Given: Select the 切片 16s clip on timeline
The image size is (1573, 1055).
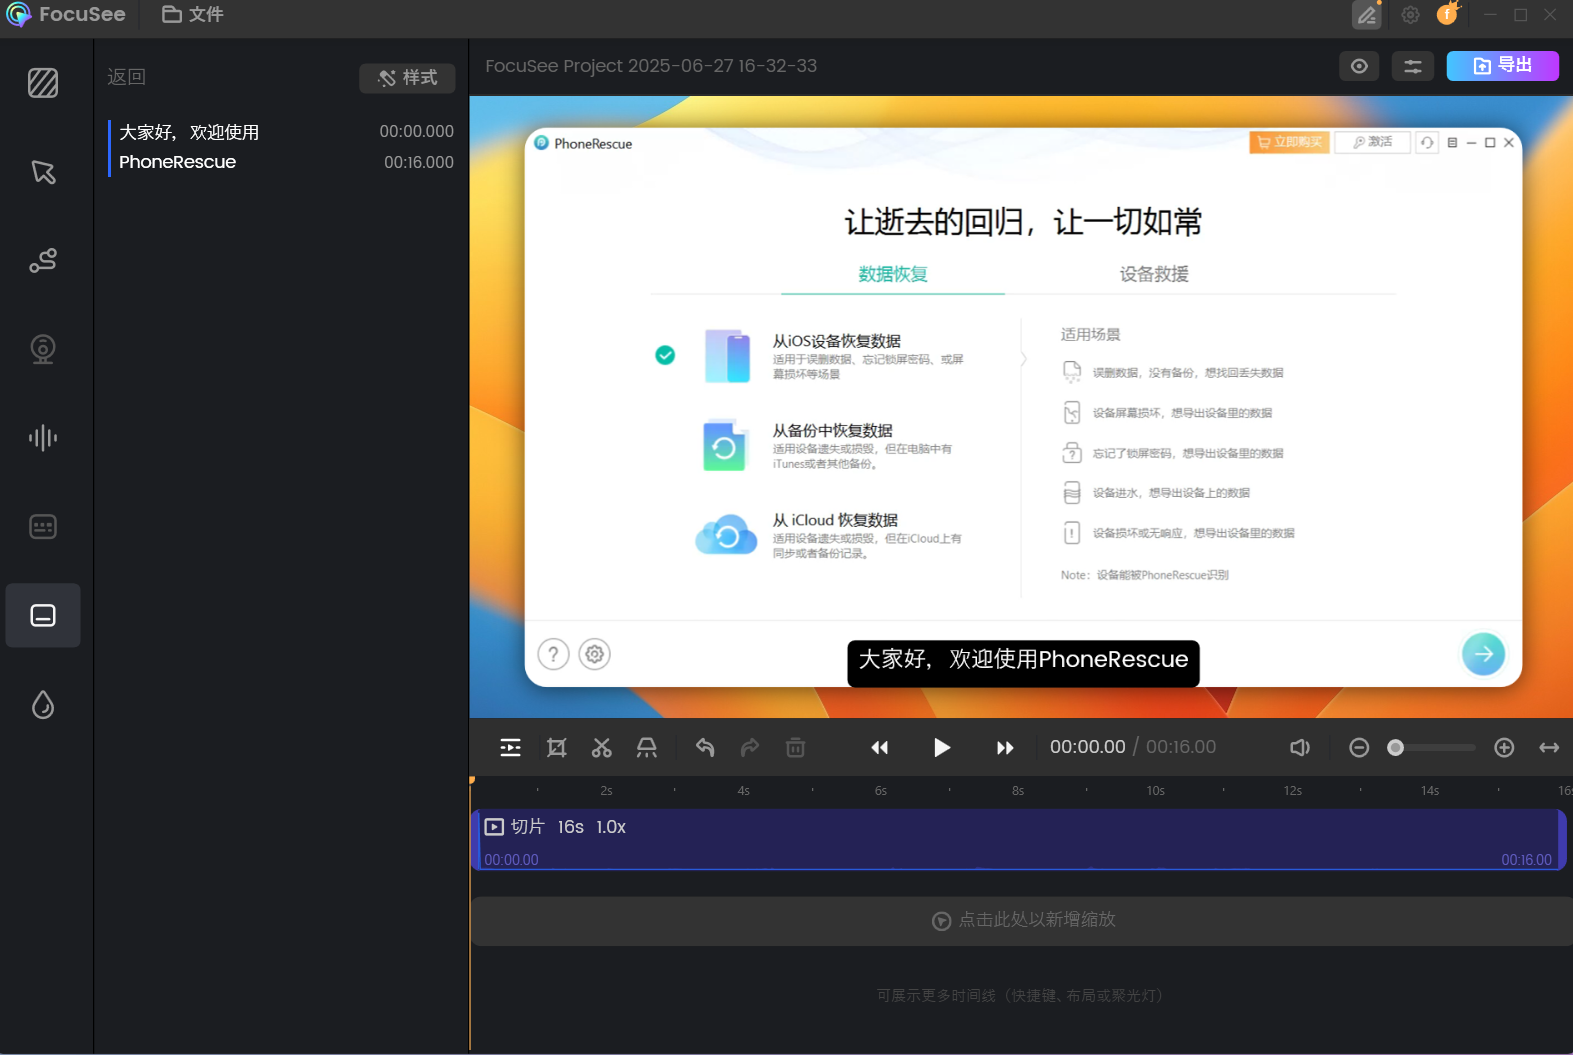Looking at the screenshot, I should click(1019, 839).
